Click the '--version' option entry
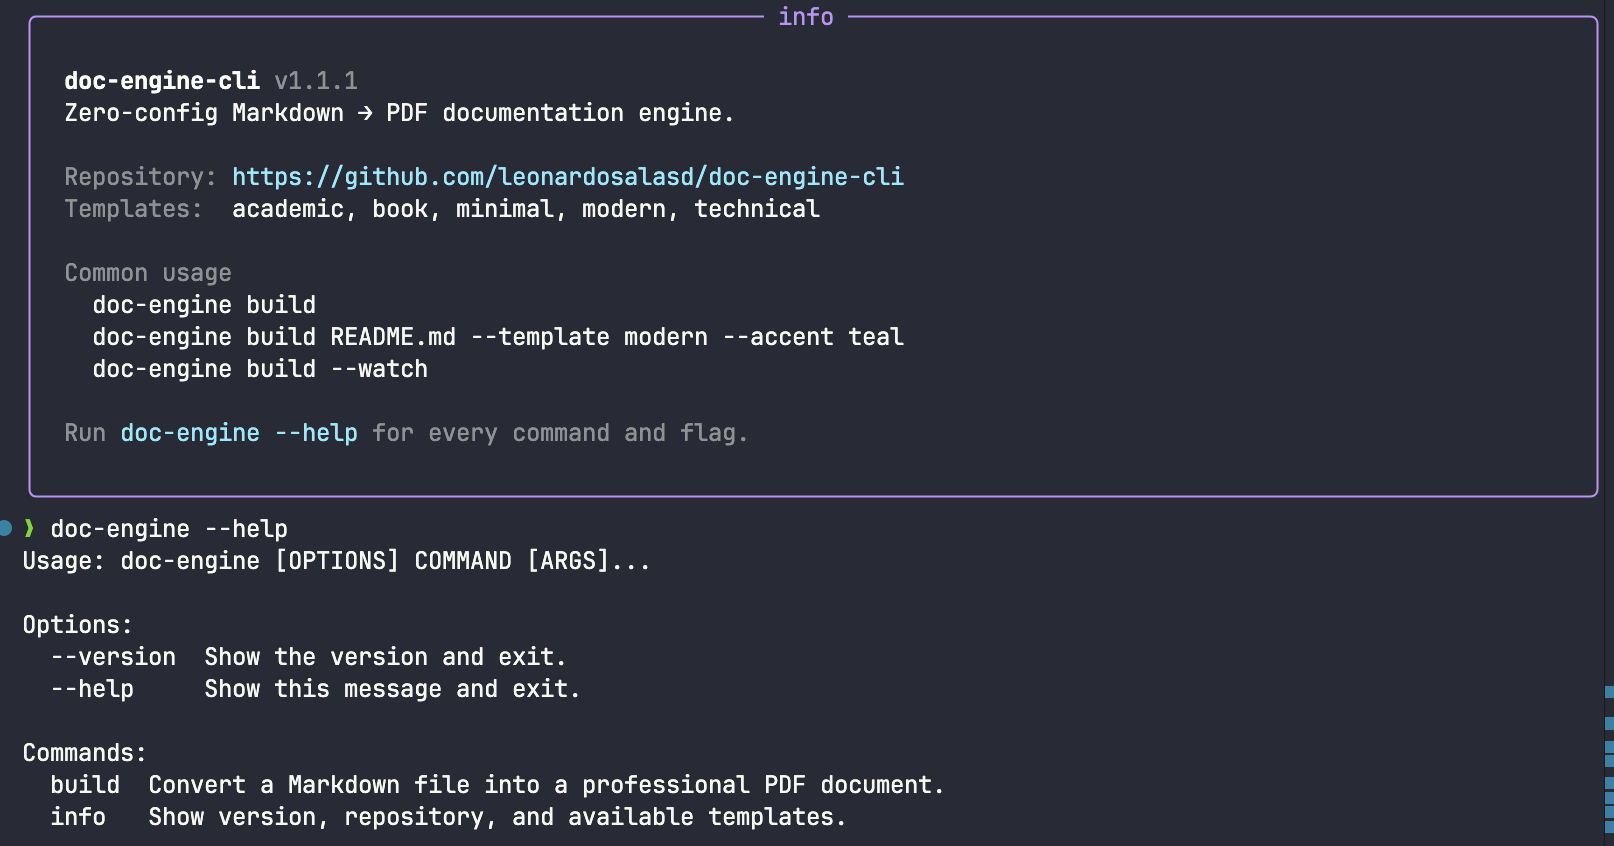1614x846 pixels. pos(113,657)
